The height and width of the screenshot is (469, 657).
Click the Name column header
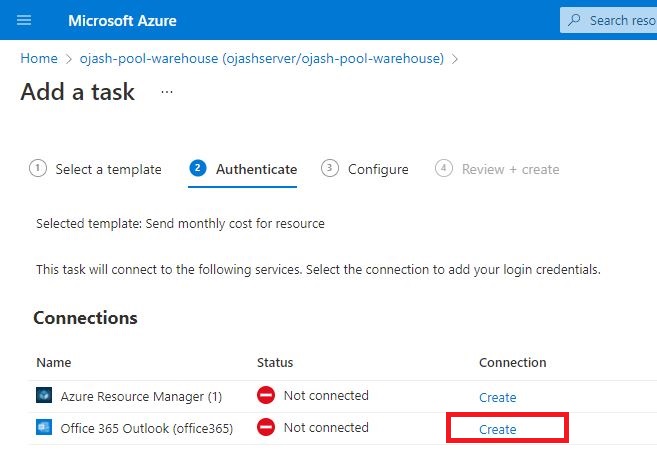tap(54, 362)
